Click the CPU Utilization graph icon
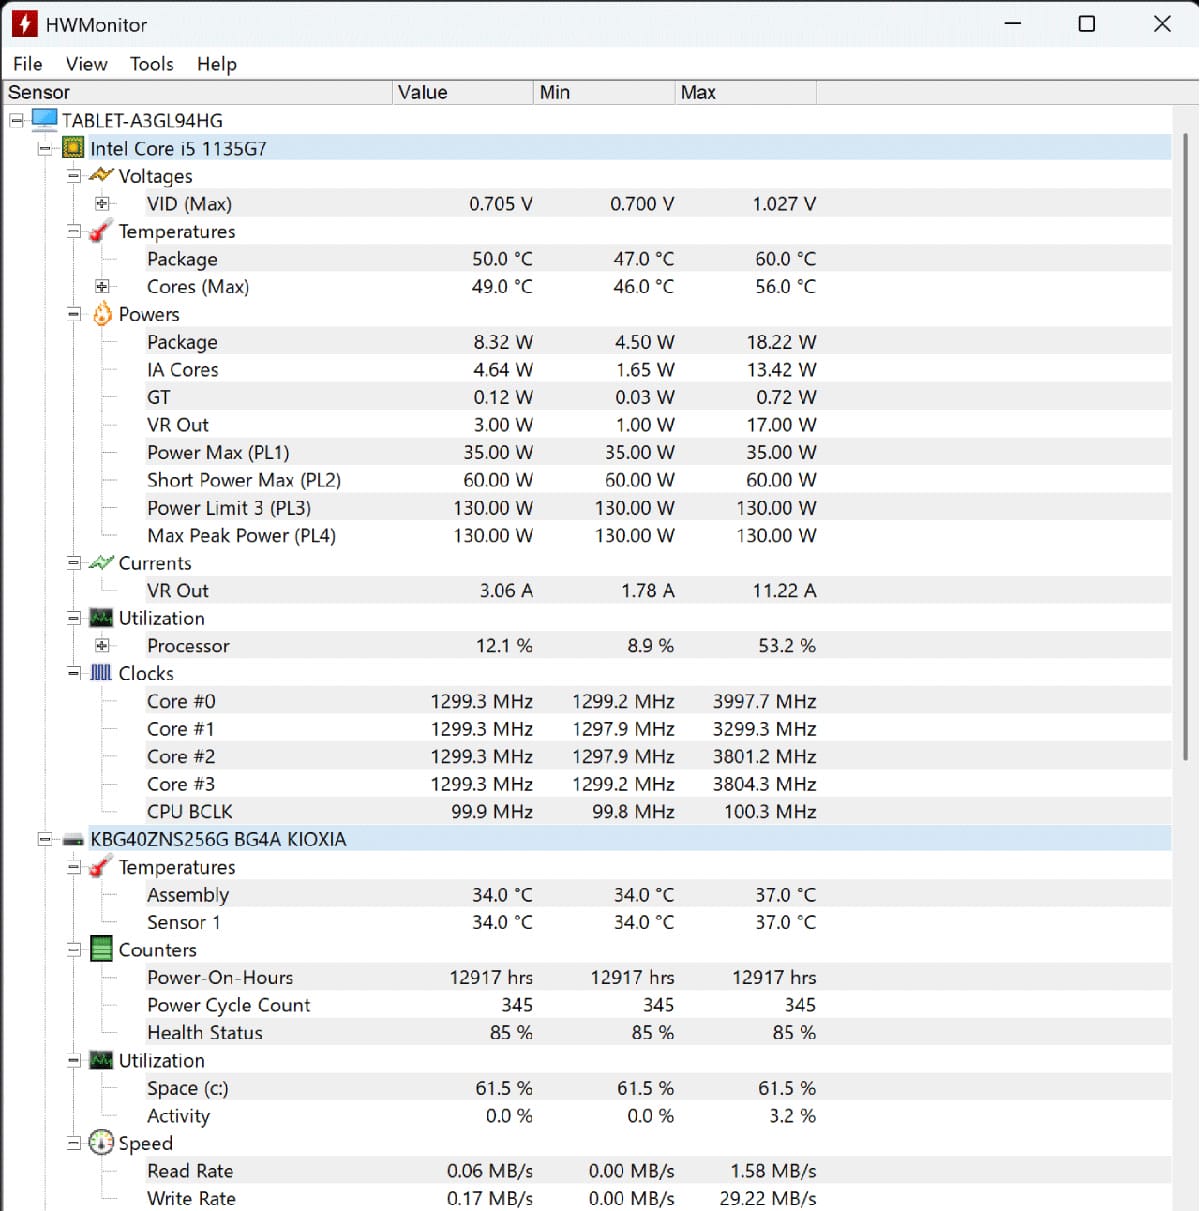1200x1211 pixels. pos(101,618)
